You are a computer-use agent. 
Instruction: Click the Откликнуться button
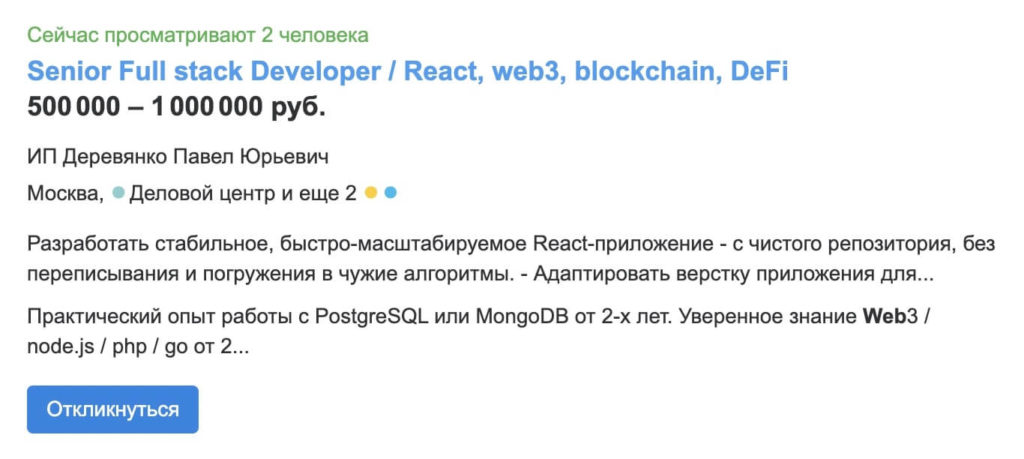112,409
